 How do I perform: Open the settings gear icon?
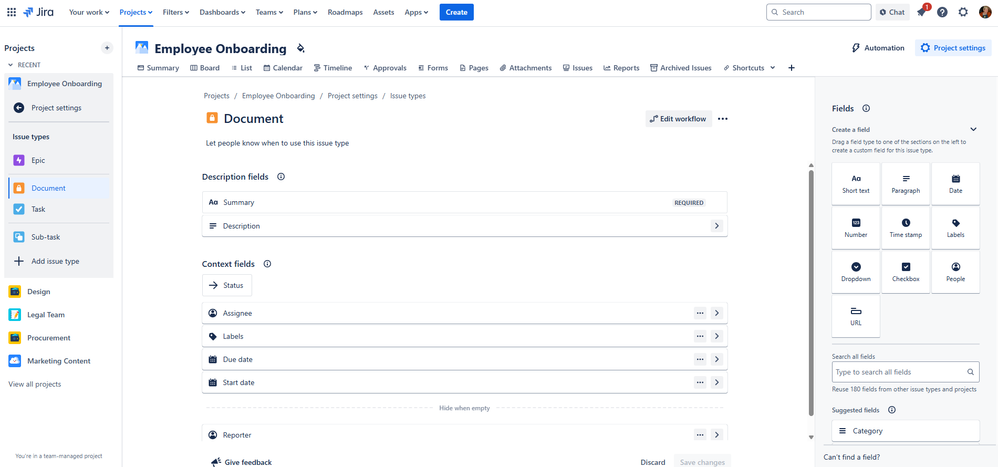(x=963, y=12)
